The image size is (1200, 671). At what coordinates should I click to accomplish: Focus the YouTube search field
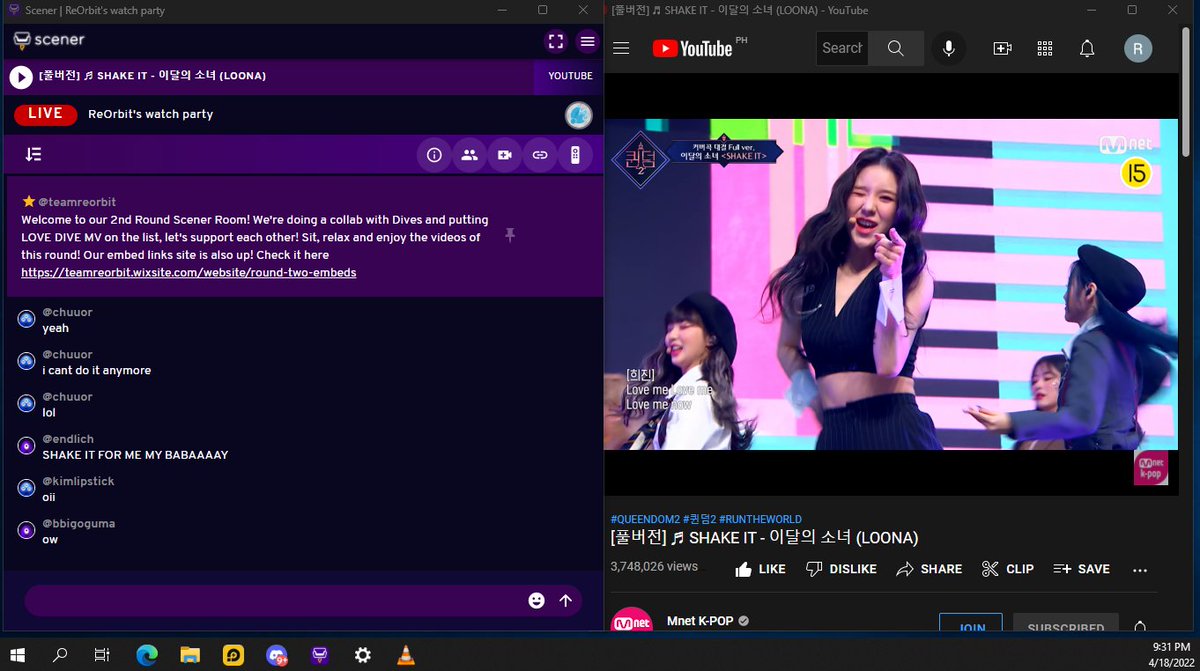point(842,48)
